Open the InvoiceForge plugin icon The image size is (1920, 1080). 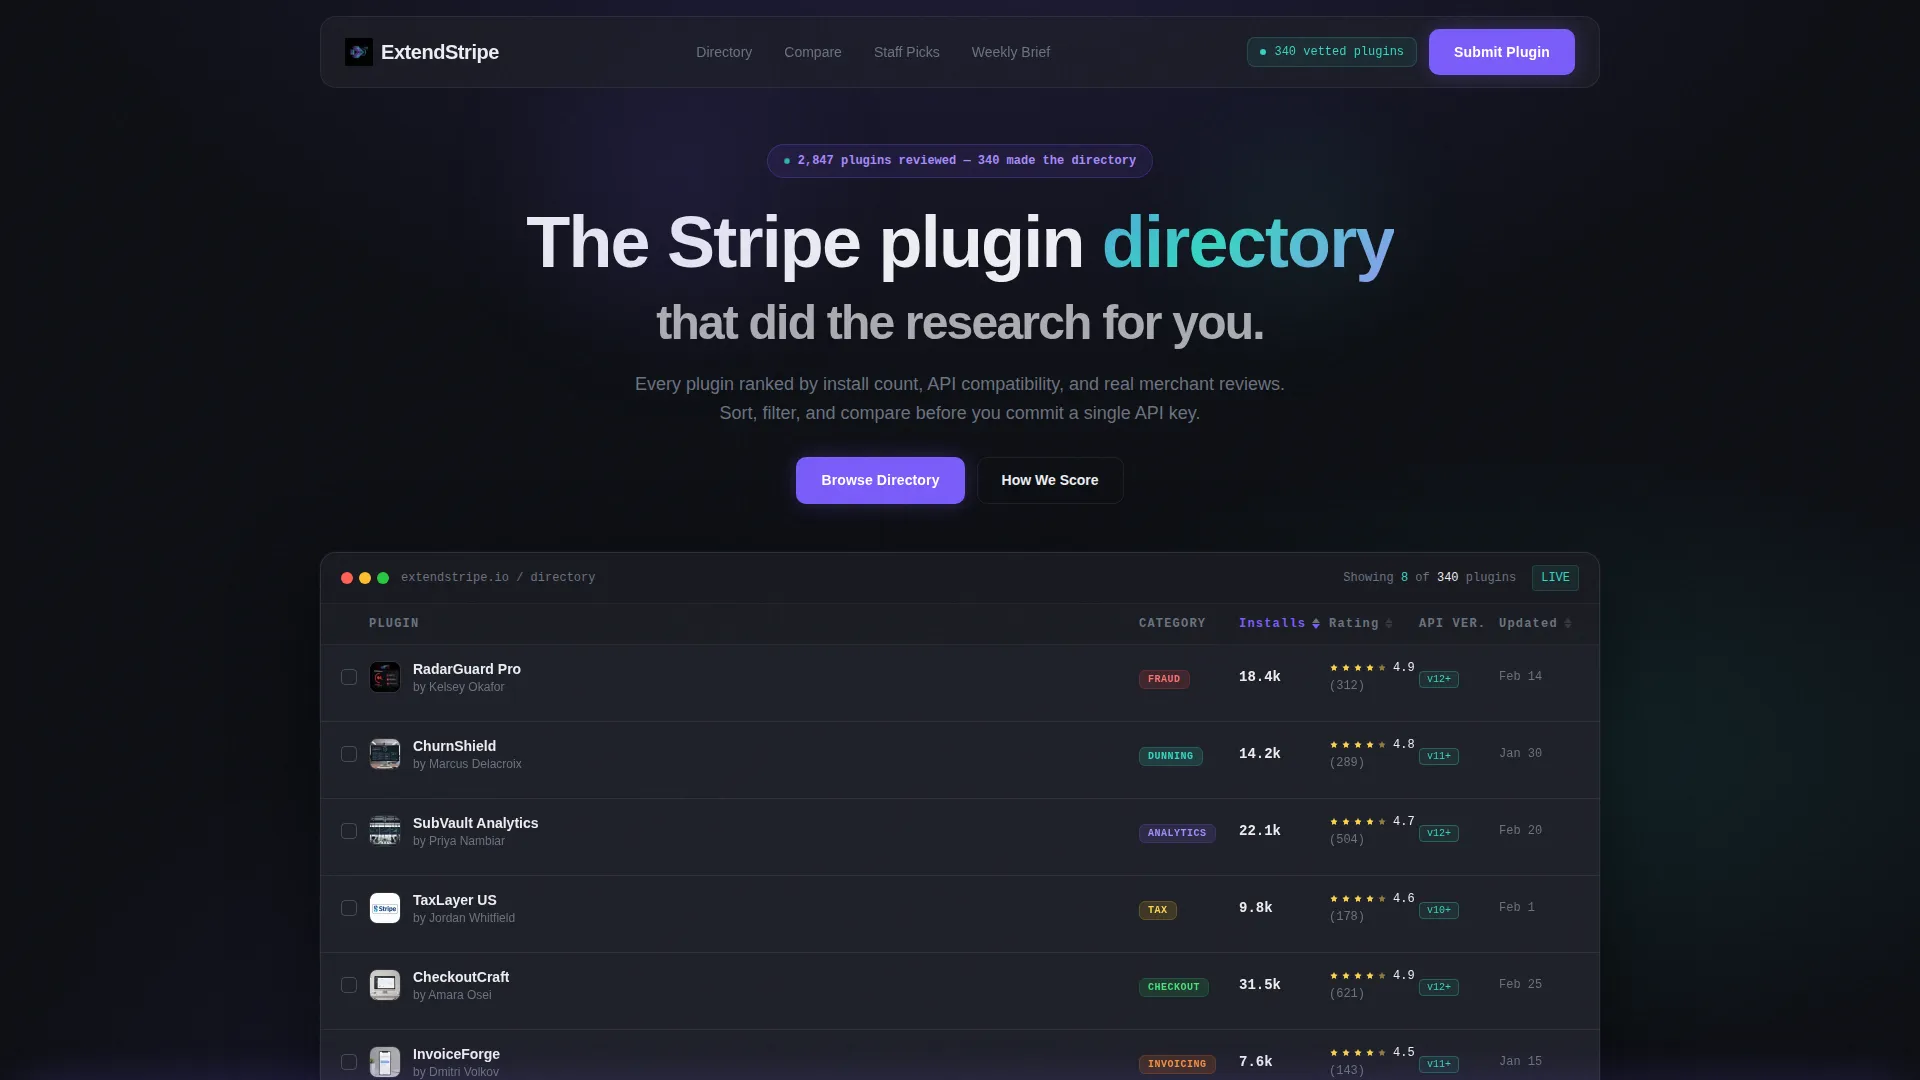(385, 1062)
